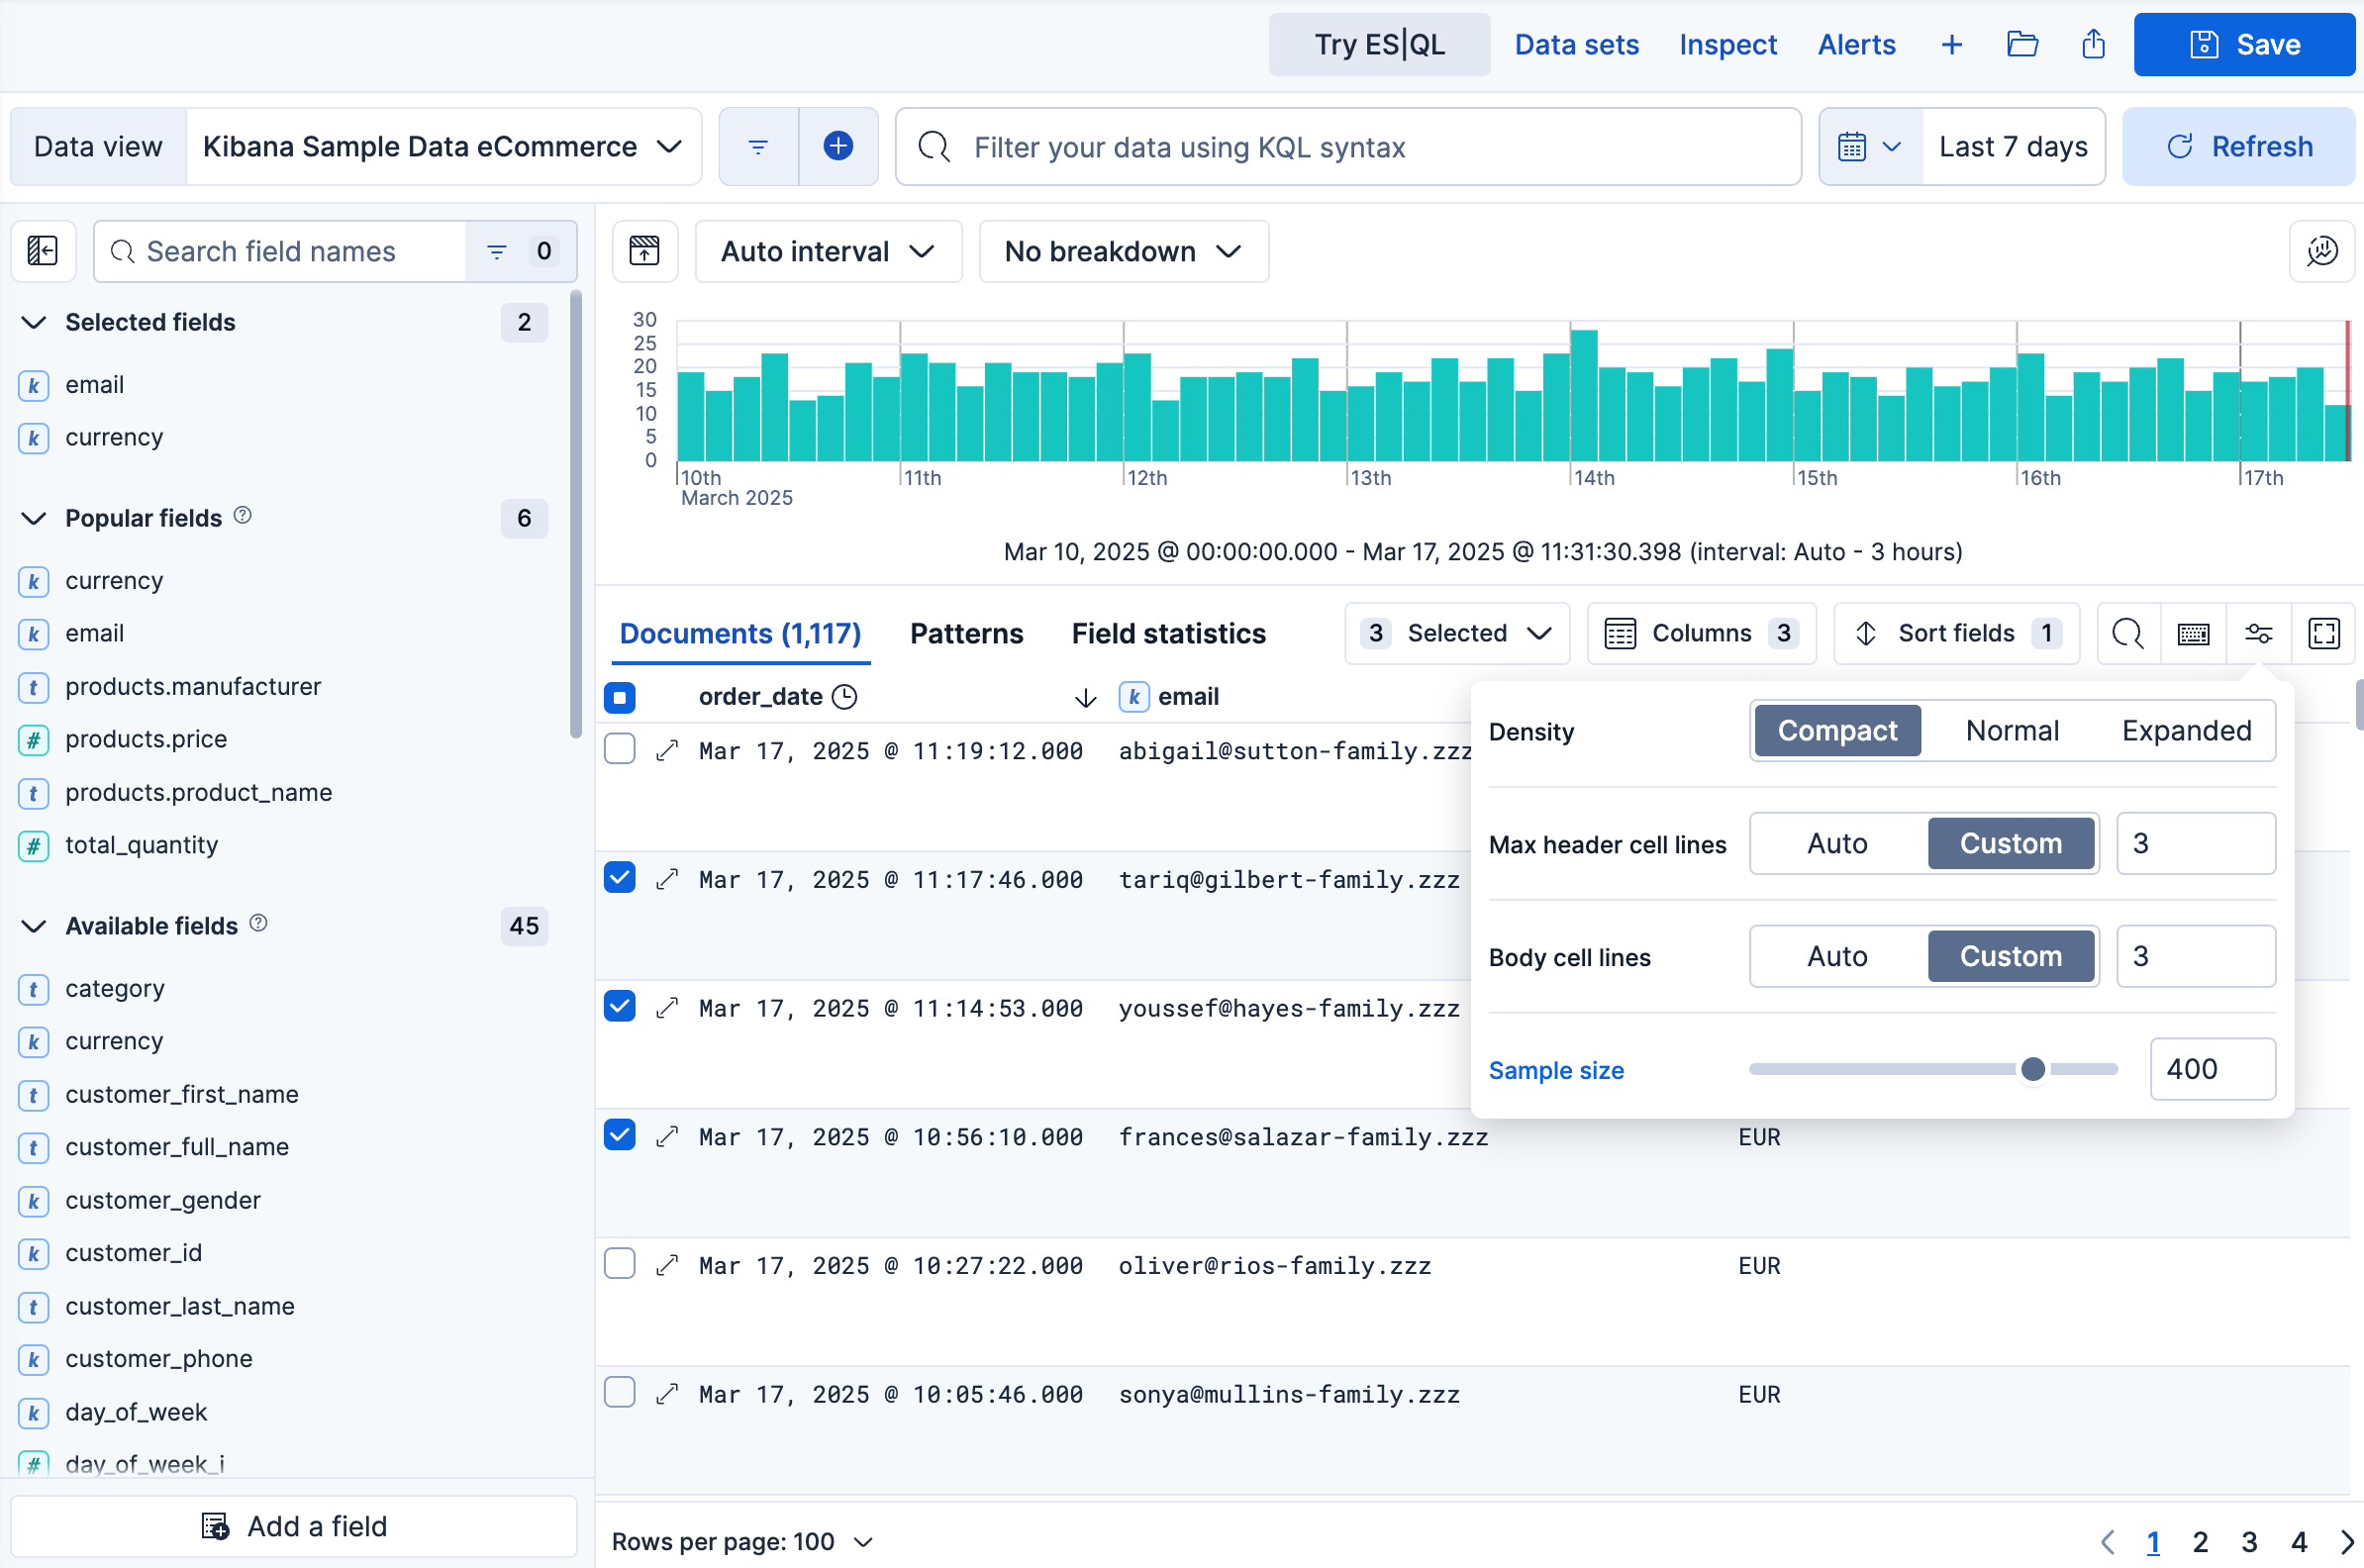2364x1568 pixels.
Task: Click email column keyword type icon
Action: pyautogui.click(x=1133, y=697)
